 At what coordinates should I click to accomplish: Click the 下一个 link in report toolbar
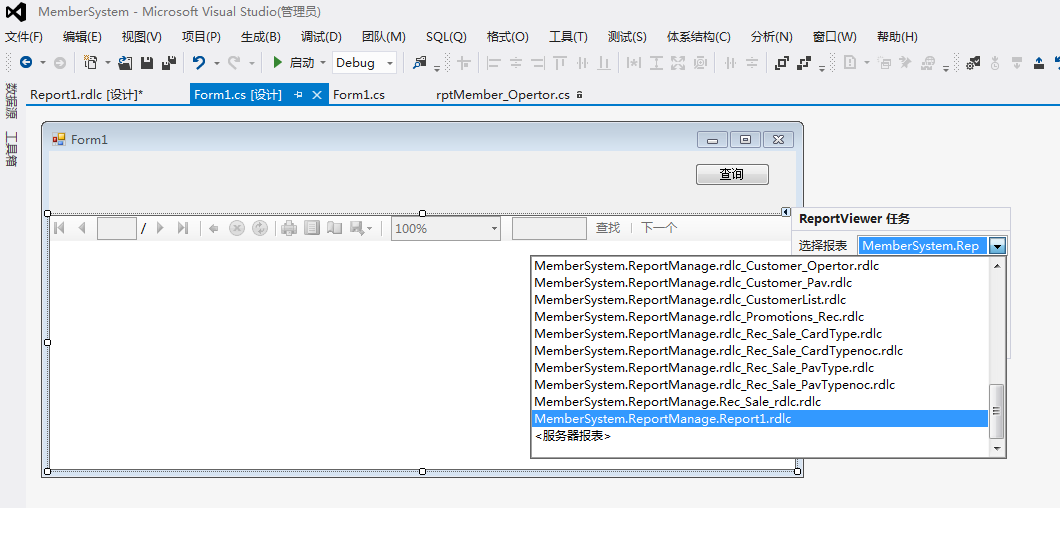coord(658,228)
